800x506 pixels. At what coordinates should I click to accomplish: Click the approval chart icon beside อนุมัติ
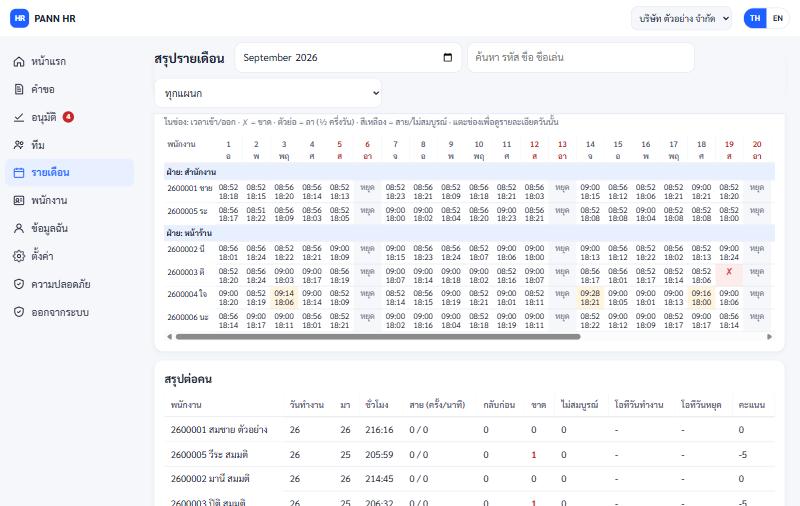click(19, 117)
